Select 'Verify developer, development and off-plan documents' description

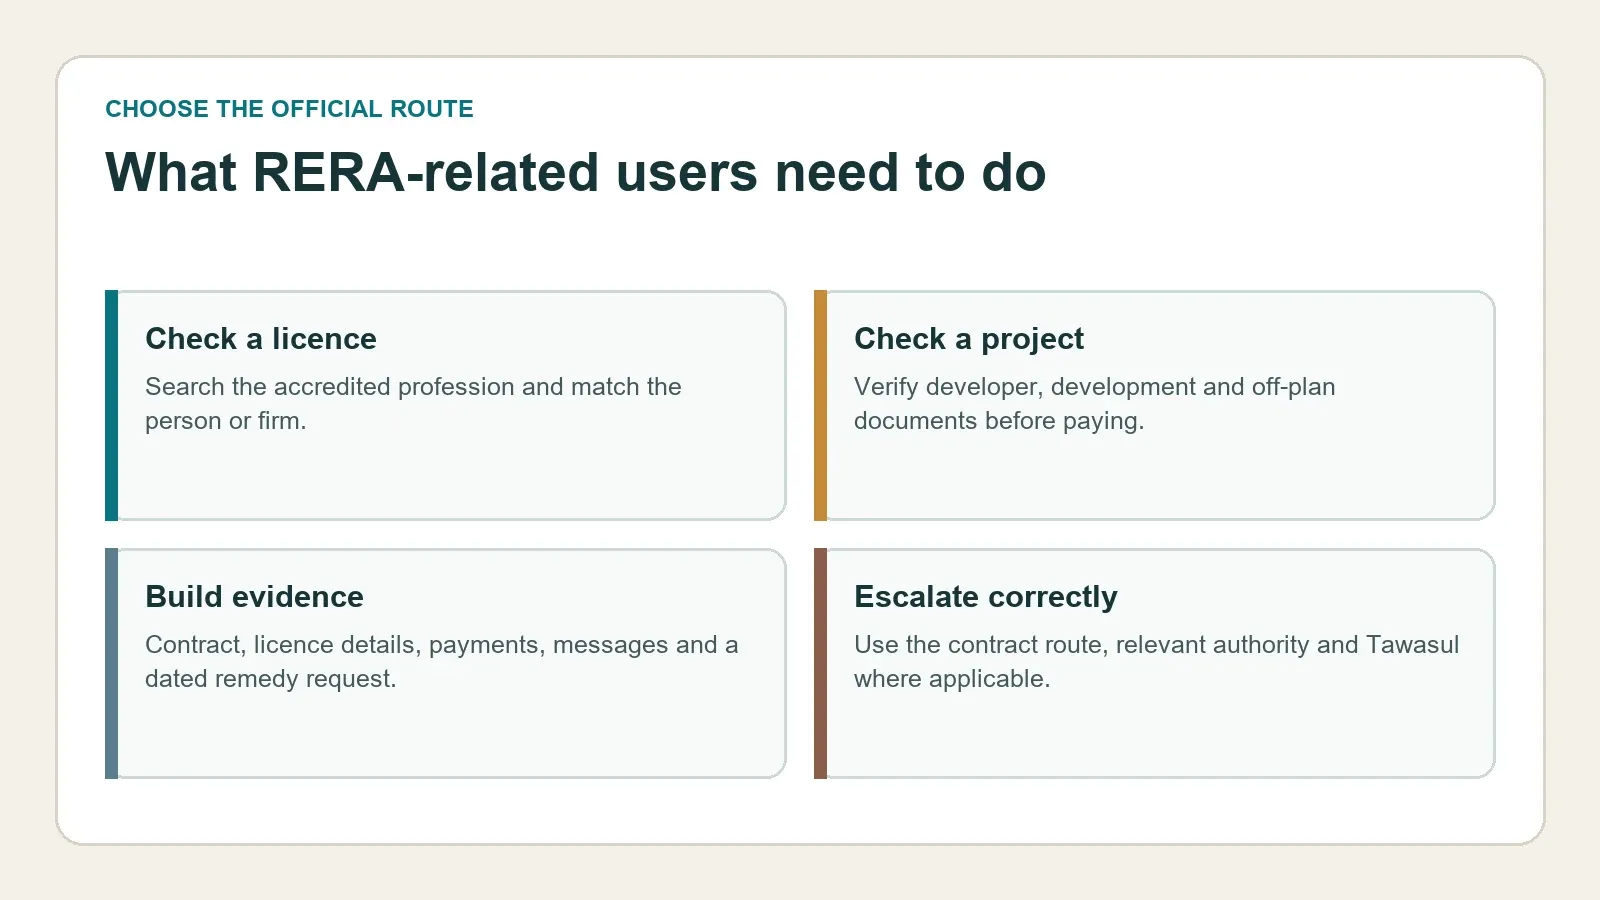tap(1095, 404)
